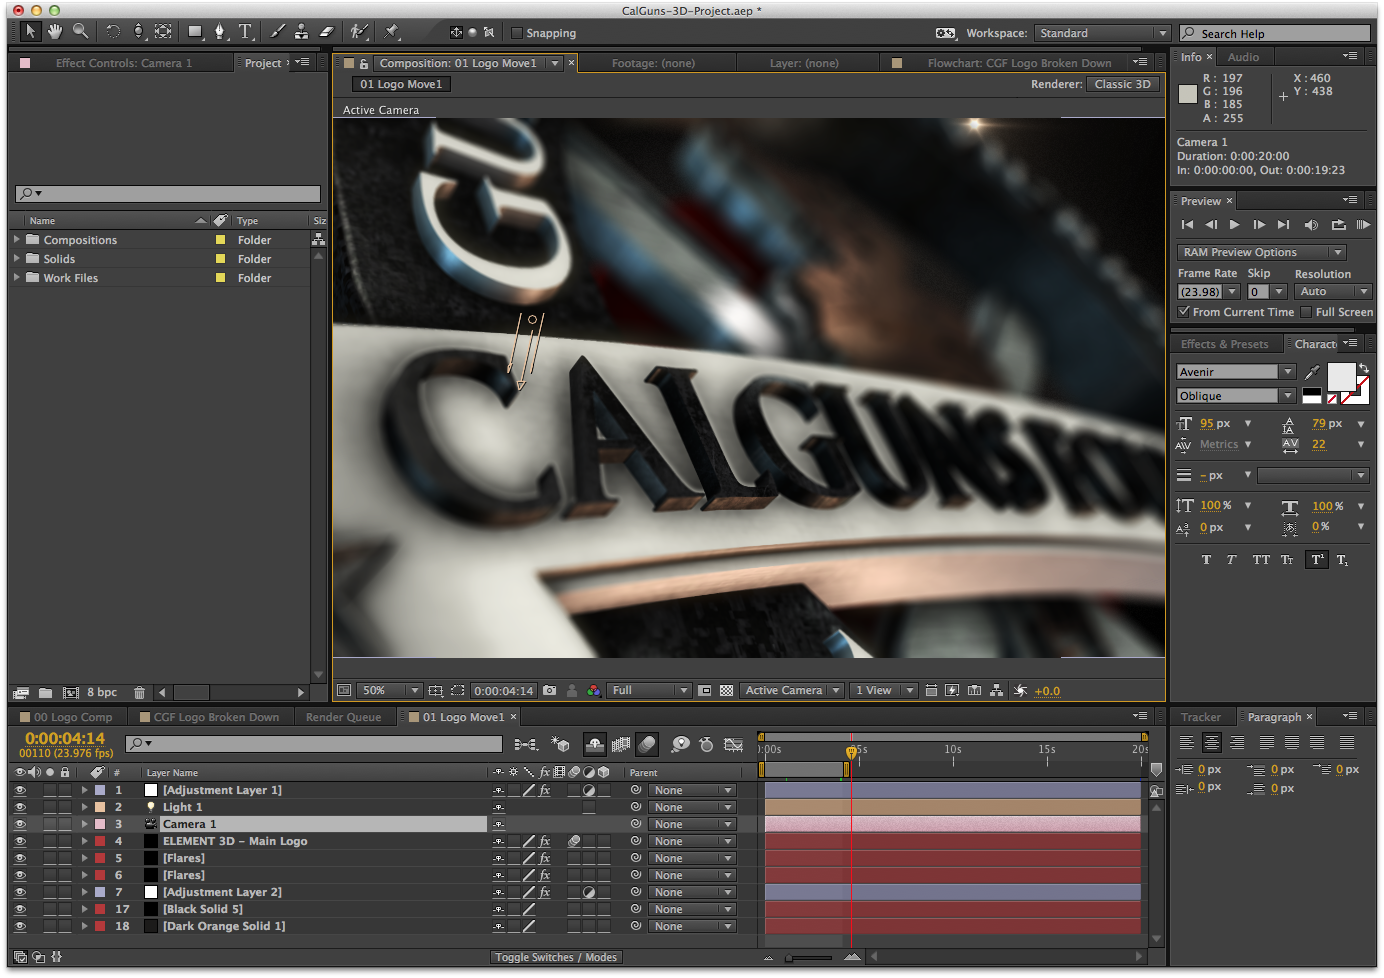1384x978 pixels.
Task: Play the preview
Action: point(1235,225)
